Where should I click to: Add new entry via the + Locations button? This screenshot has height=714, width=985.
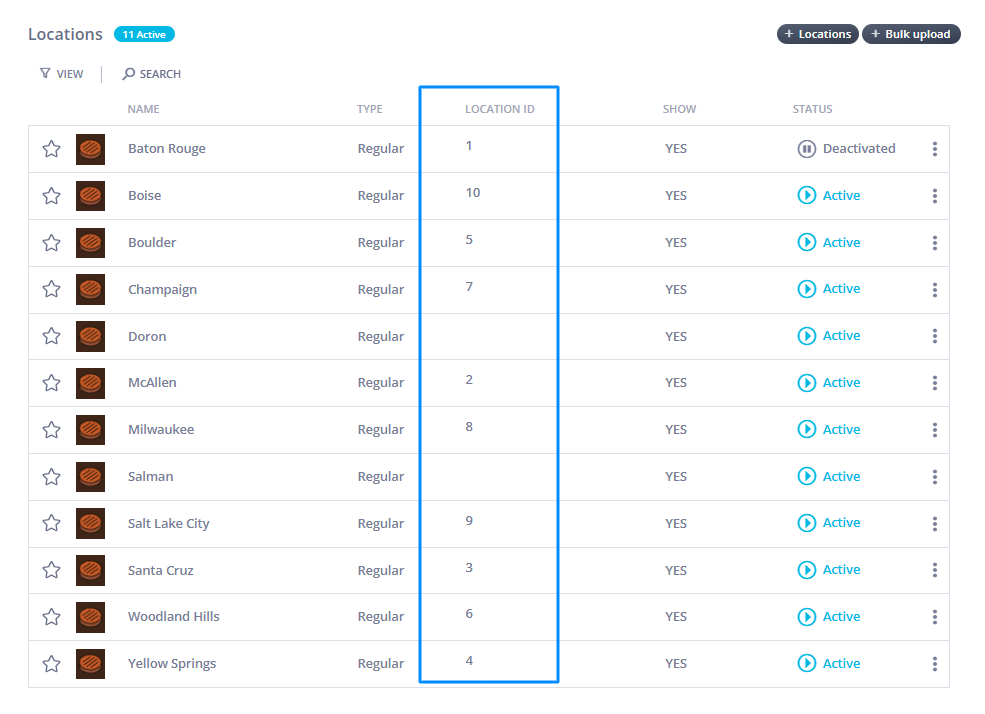(817, 34)
